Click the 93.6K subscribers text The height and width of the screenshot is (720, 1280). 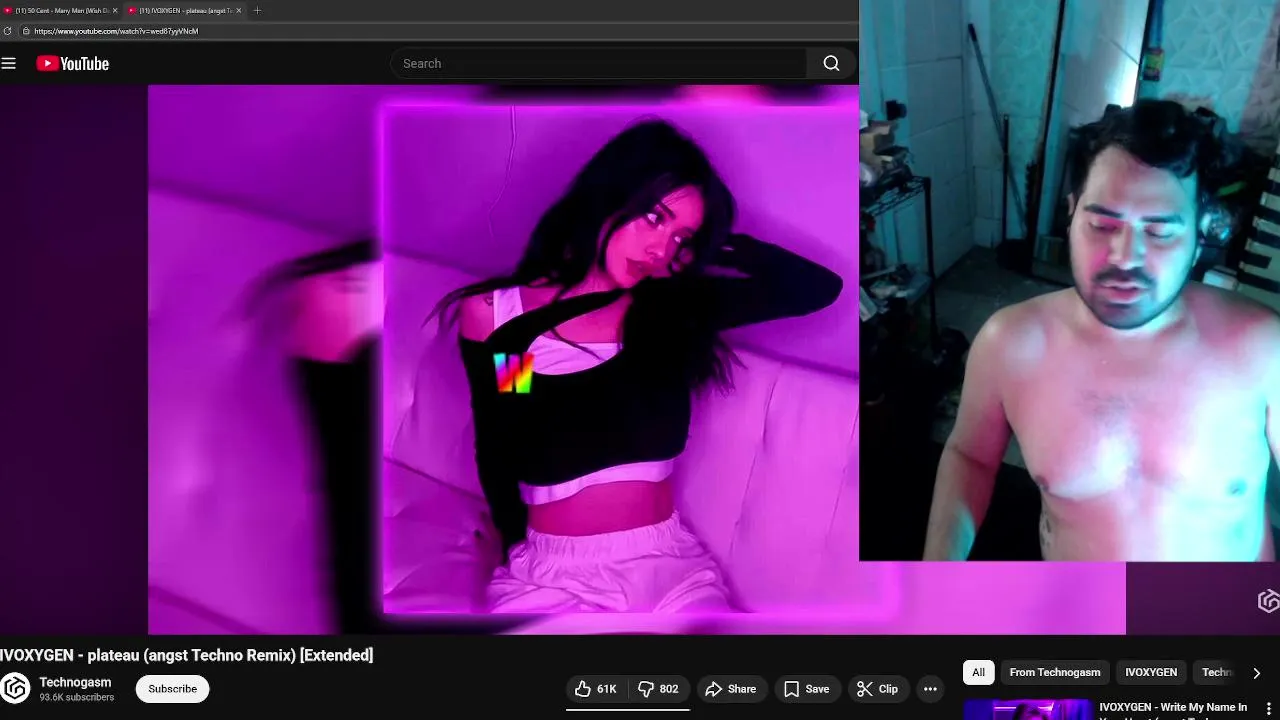click(x=77, y=697)
